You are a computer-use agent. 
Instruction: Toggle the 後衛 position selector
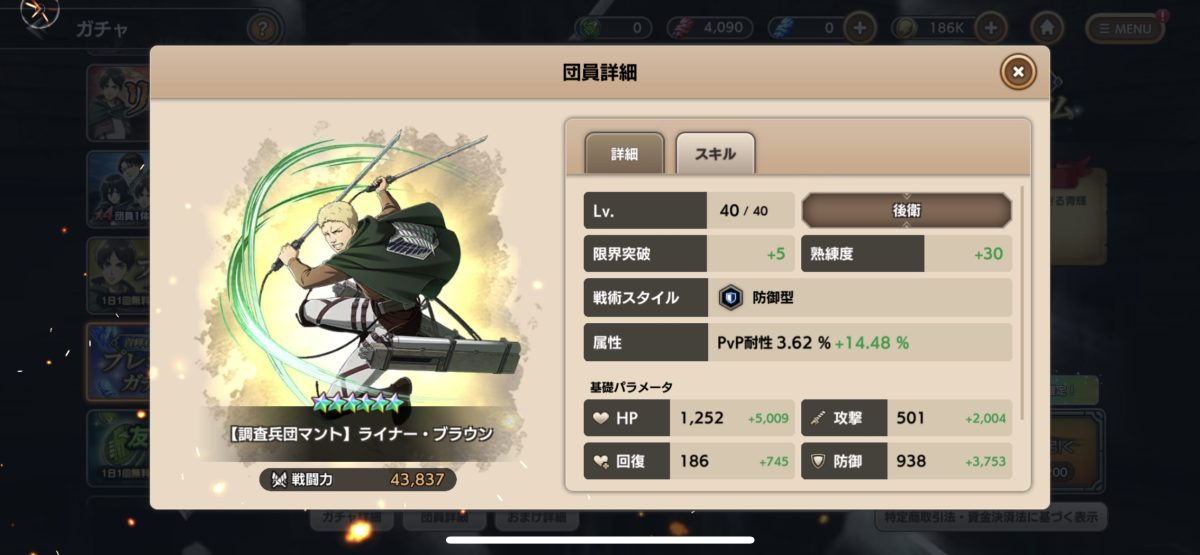click(x=906, y=211)
